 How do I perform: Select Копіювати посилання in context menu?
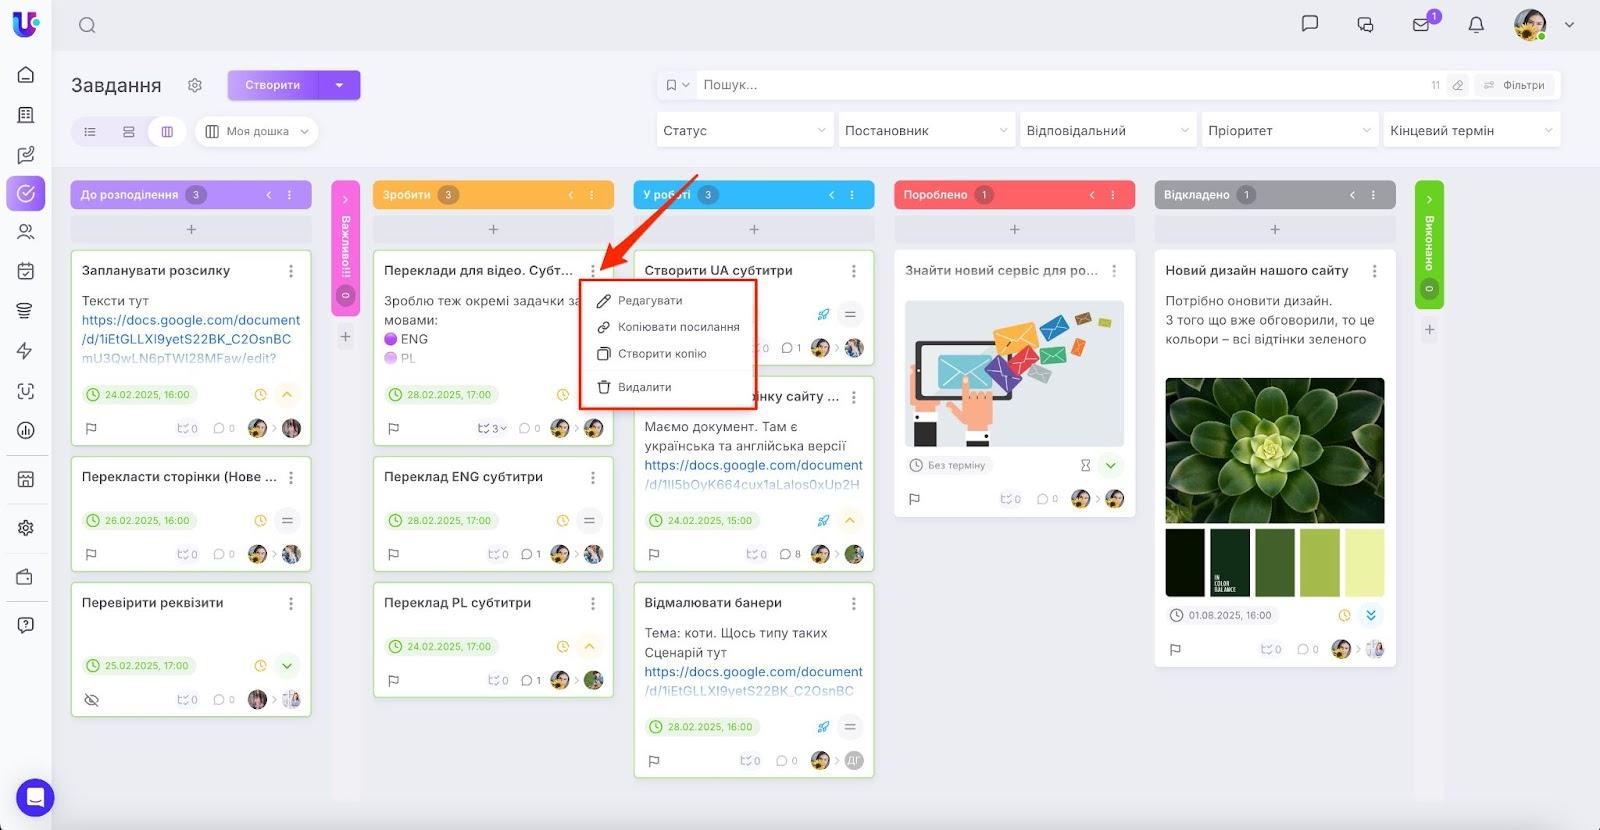668,327
